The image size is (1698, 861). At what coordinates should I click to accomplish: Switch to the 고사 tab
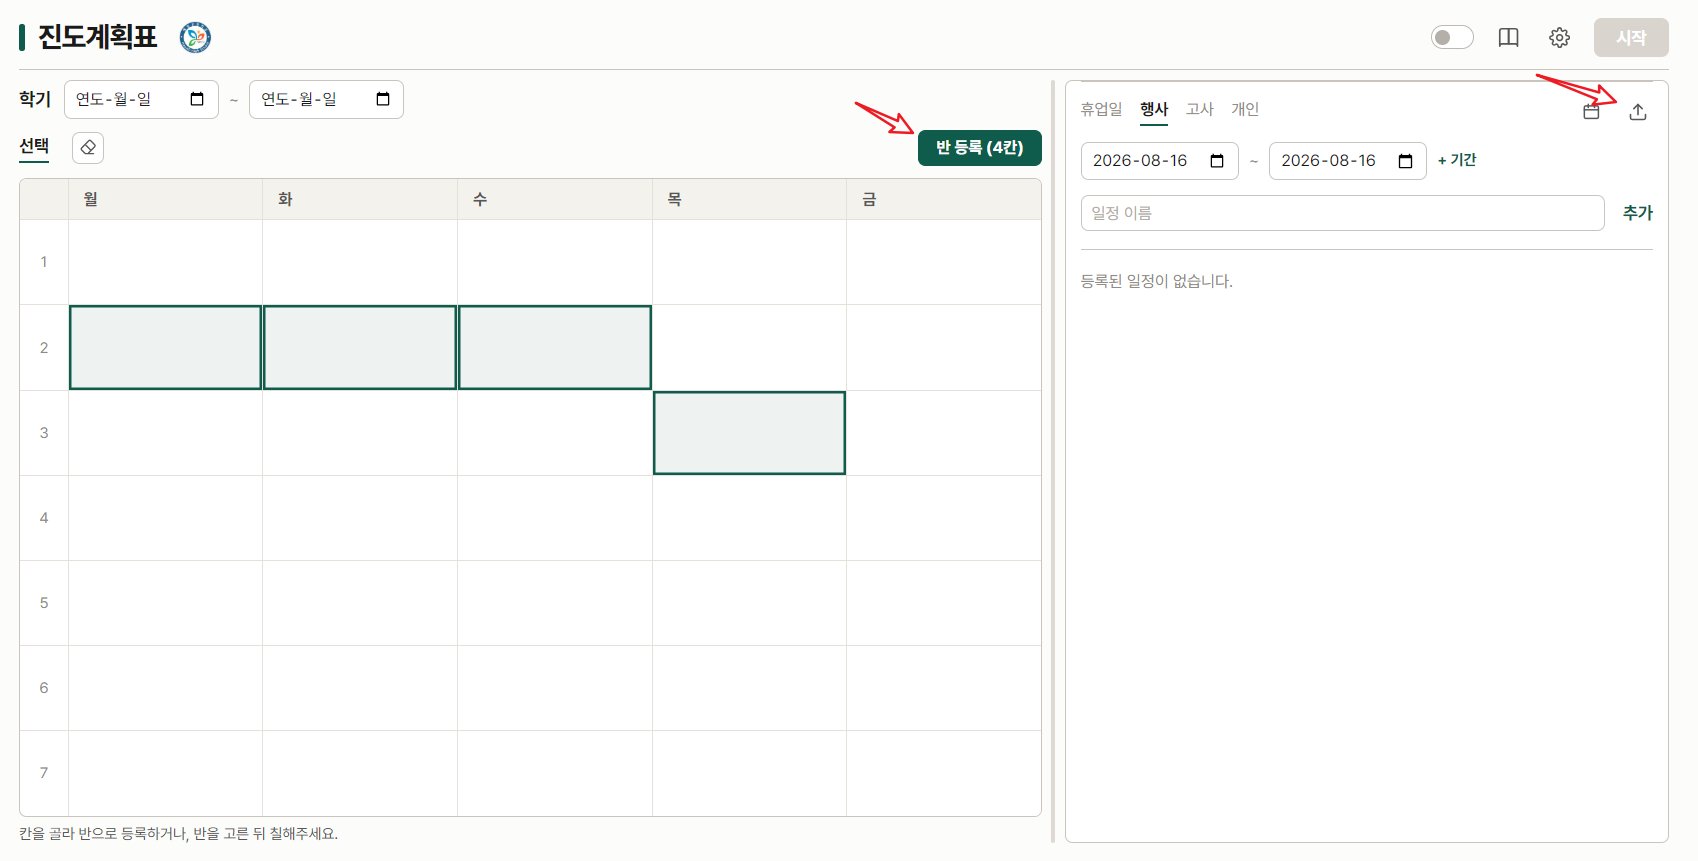coord(1199,109)
